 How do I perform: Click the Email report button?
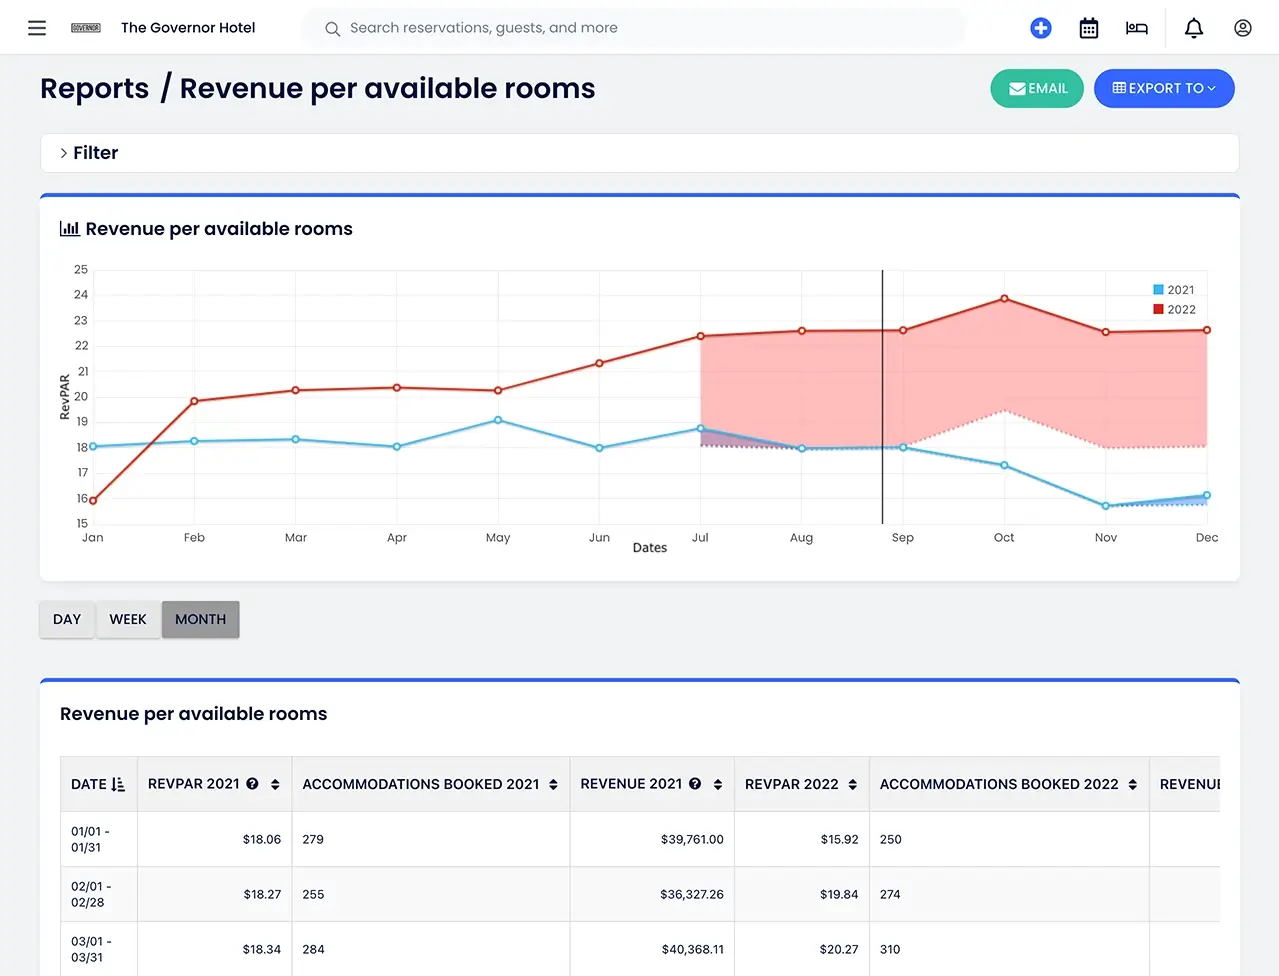[1037, 88]
